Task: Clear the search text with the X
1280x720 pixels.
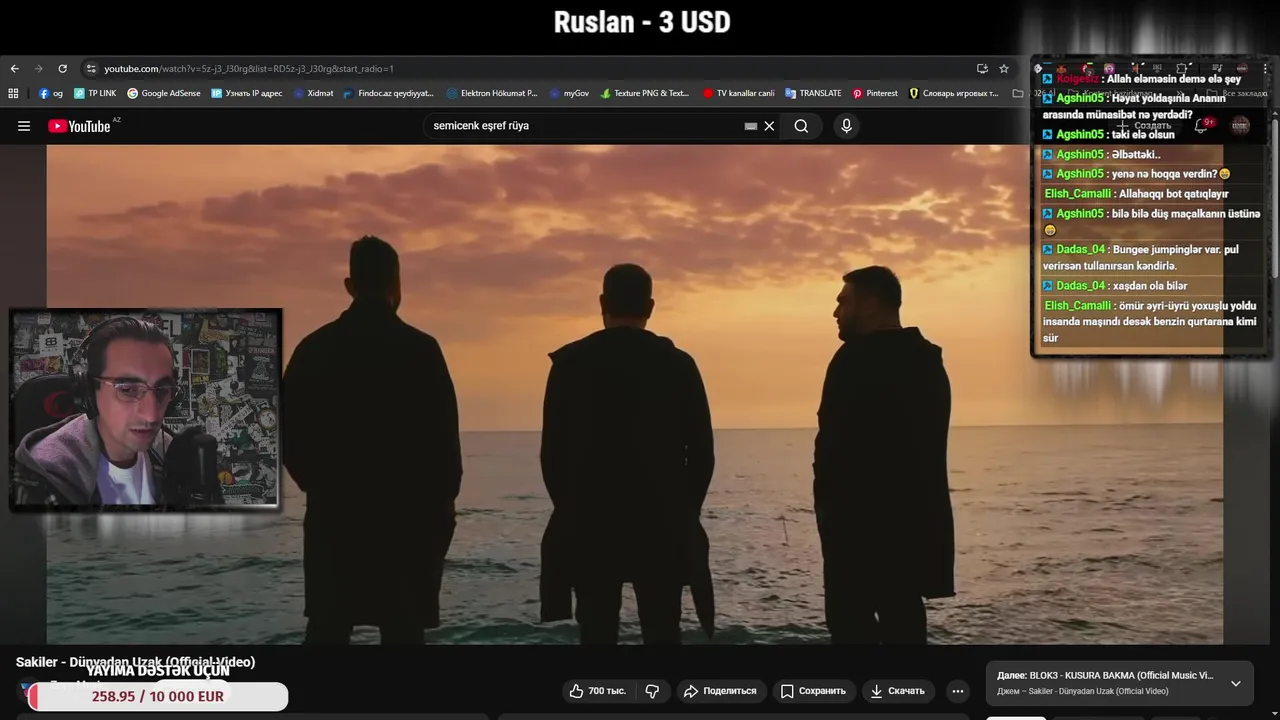Action: pyautogui.click(x=769, y=126)
